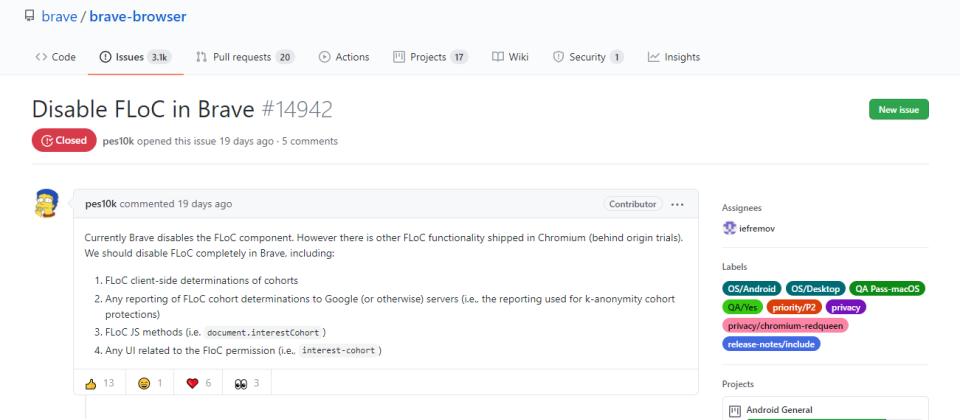This screenshot has width=960, height=420.
Task: Click the Assignees heading
Action: tap(742, 208)
